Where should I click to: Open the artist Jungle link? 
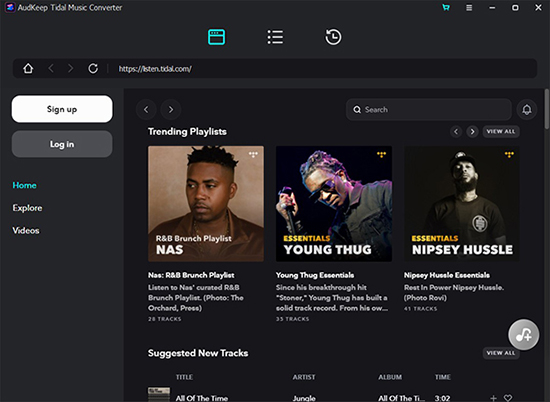(x=304, y=398)
